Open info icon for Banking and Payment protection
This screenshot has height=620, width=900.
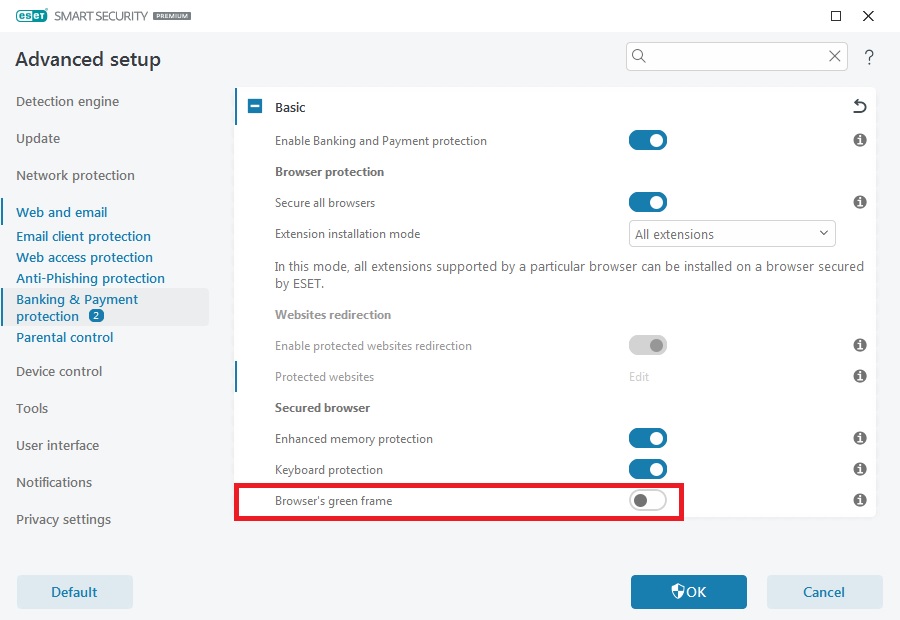tap(859, 140)
